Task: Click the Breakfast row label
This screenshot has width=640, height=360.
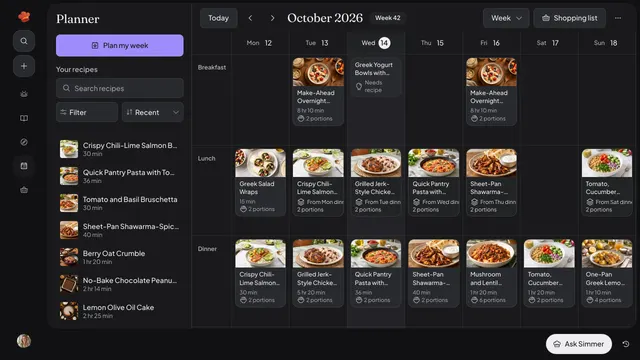Action: 212,67
